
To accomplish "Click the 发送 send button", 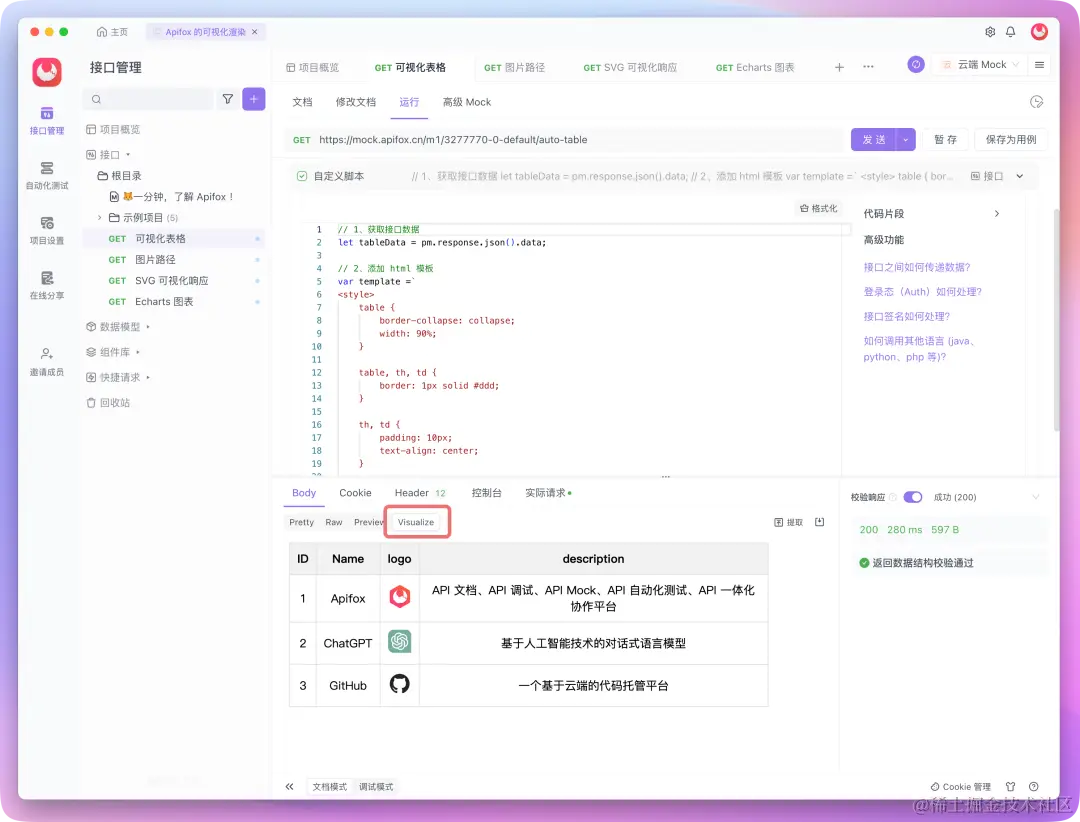I will [x=873, y=139].
